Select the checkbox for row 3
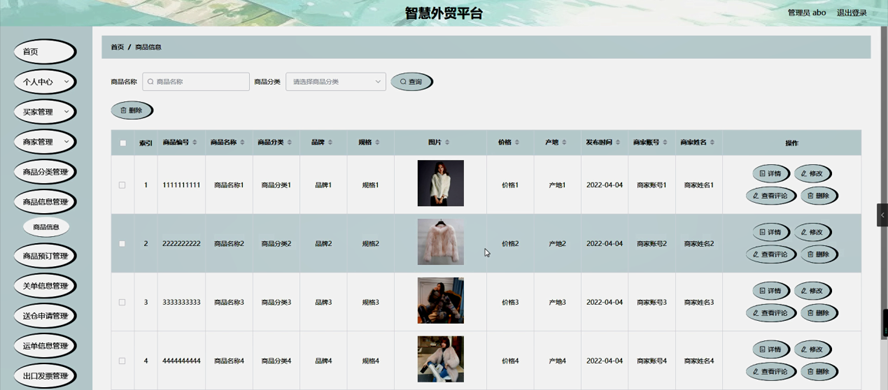The height and width of the screenshot is (390, 888). 122,302
